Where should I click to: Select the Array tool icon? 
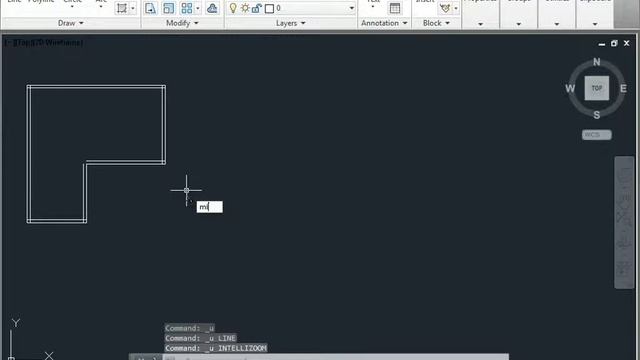coord(187,8)
